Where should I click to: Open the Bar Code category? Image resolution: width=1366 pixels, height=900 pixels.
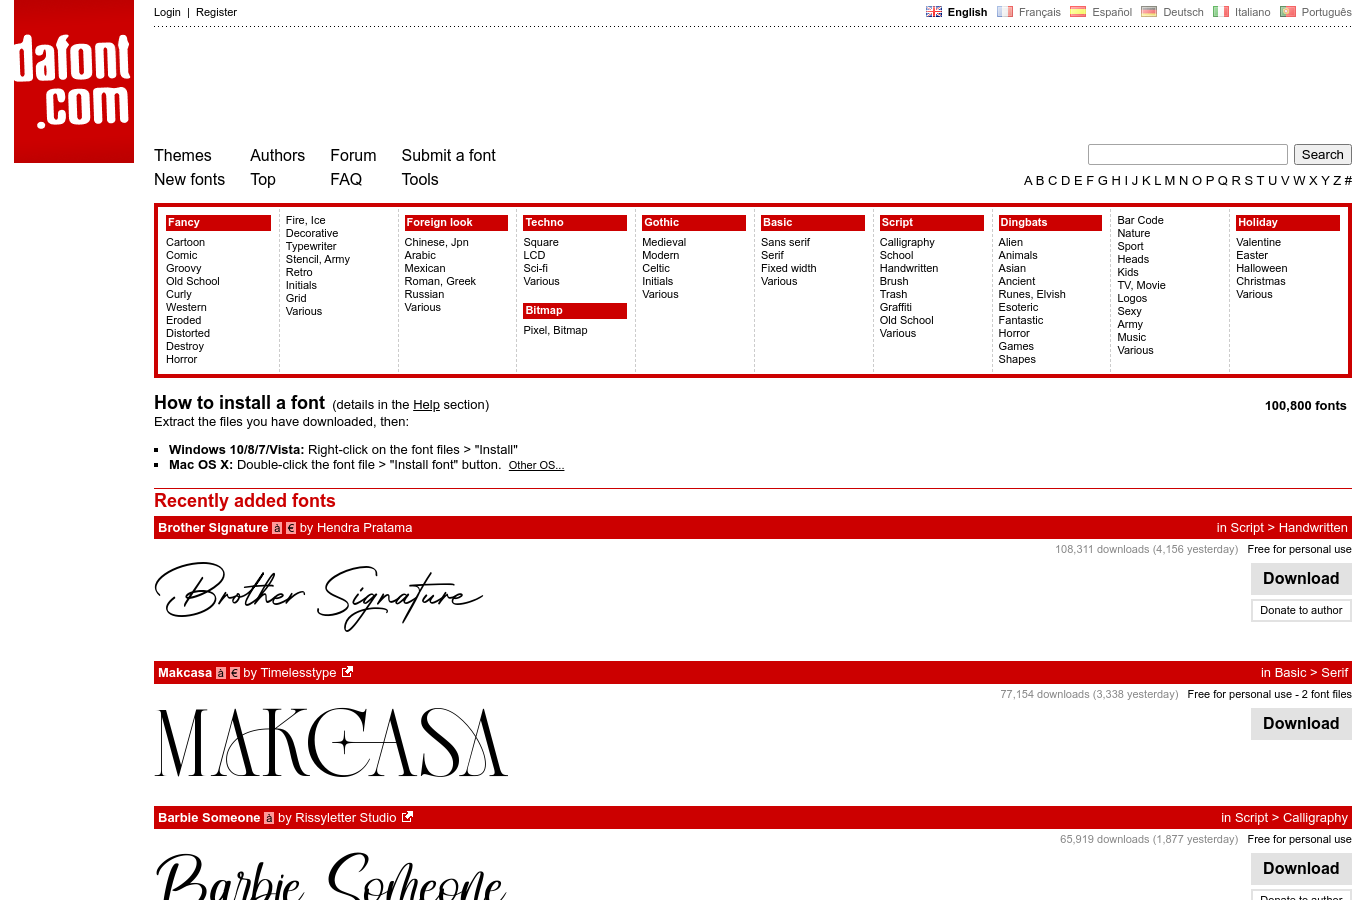coord(1140,221)
